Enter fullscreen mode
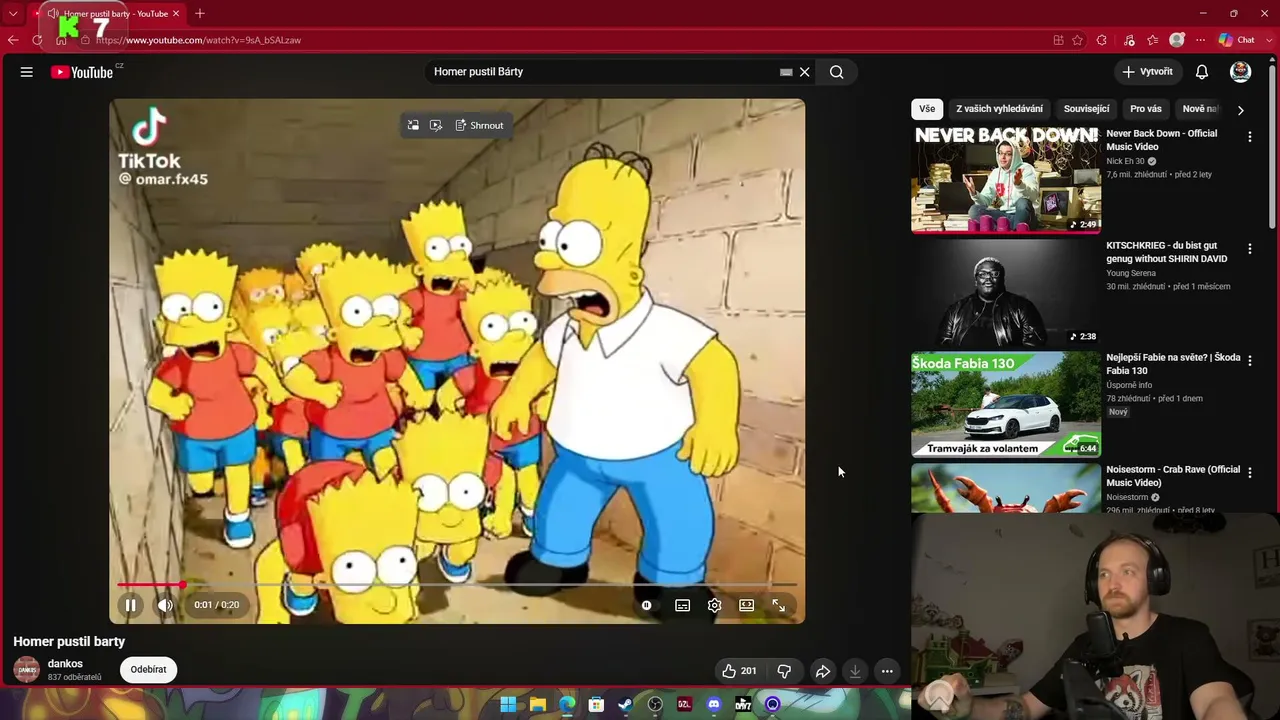 point(778,605)
